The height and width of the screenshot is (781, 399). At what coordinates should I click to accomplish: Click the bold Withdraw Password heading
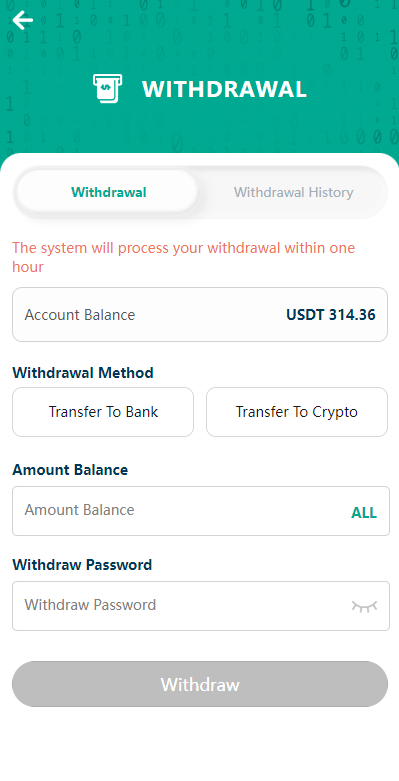click(x=82, y=565)
